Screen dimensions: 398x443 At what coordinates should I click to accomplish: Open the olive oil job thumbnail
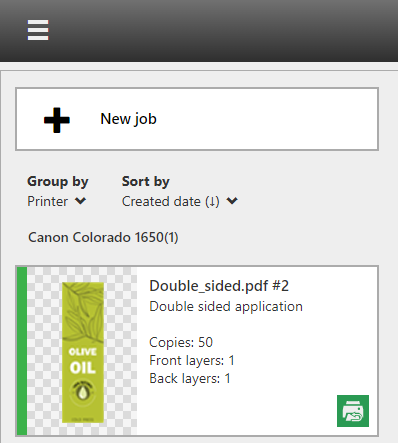coord(83,352)
